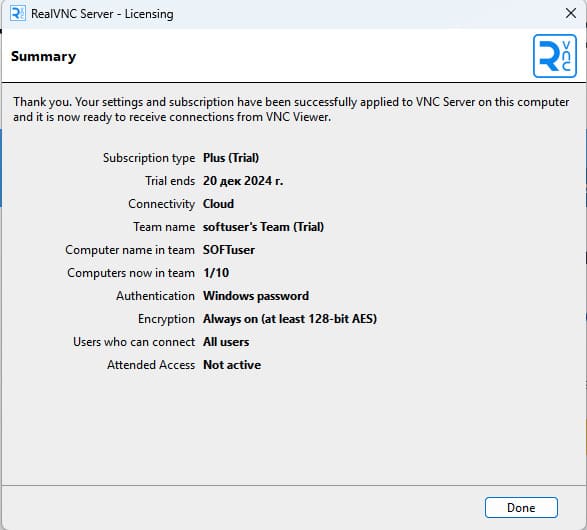Click the RealVNC title bar icon
Viewport: 587px width, 530px height.
(x=18, y=13)
